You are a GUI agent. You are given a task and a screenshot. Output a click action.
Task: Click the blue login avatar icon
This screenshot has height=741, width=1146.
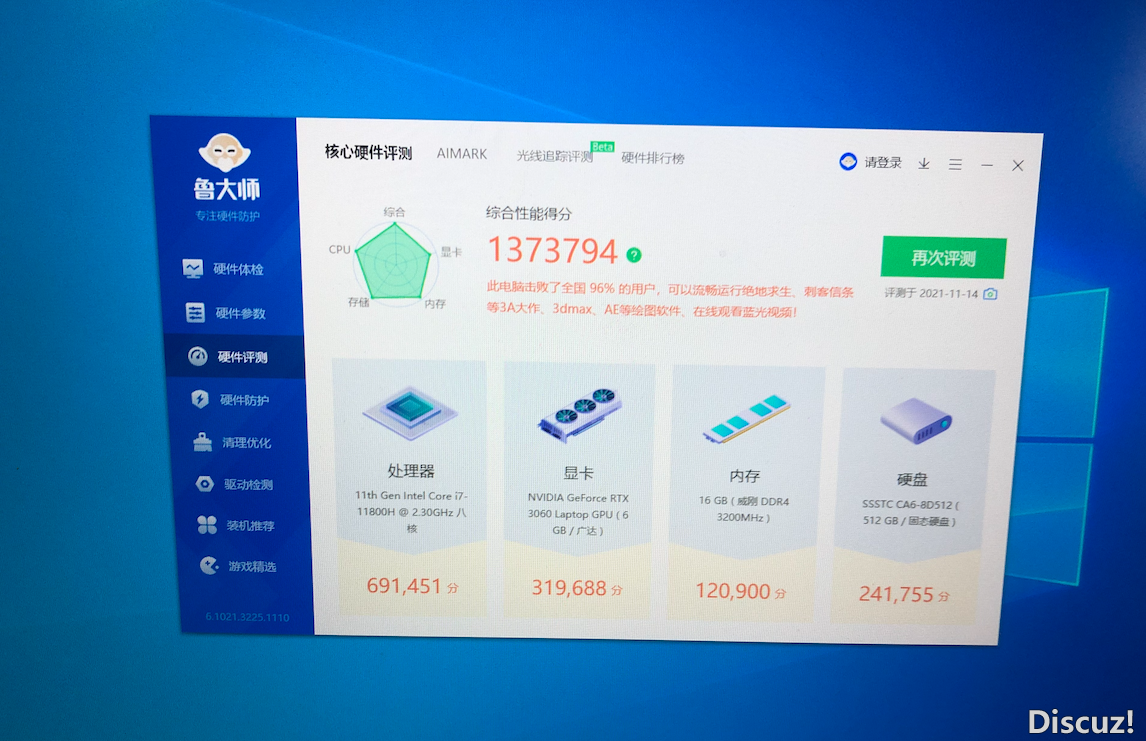848,162
